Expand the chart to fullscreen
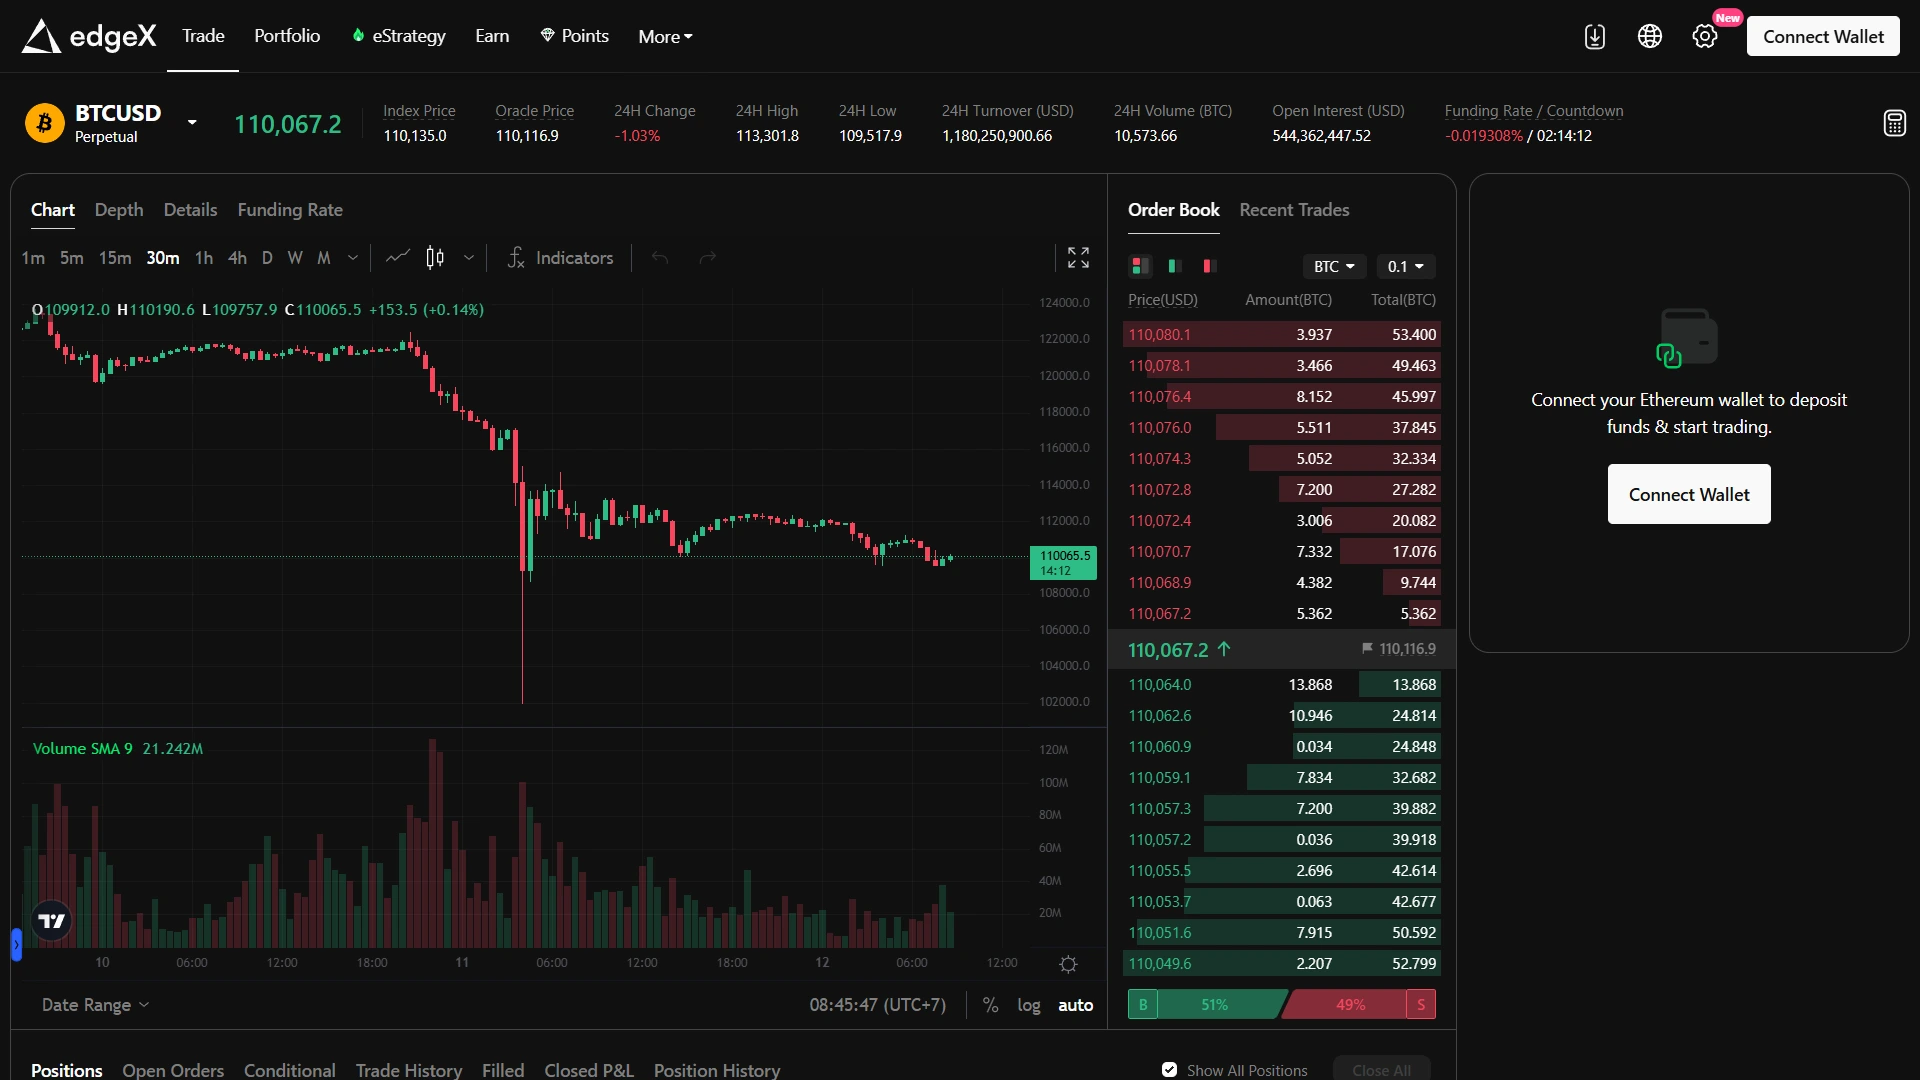Viewport: 1920px width, 1080px height. [1078, 257]
